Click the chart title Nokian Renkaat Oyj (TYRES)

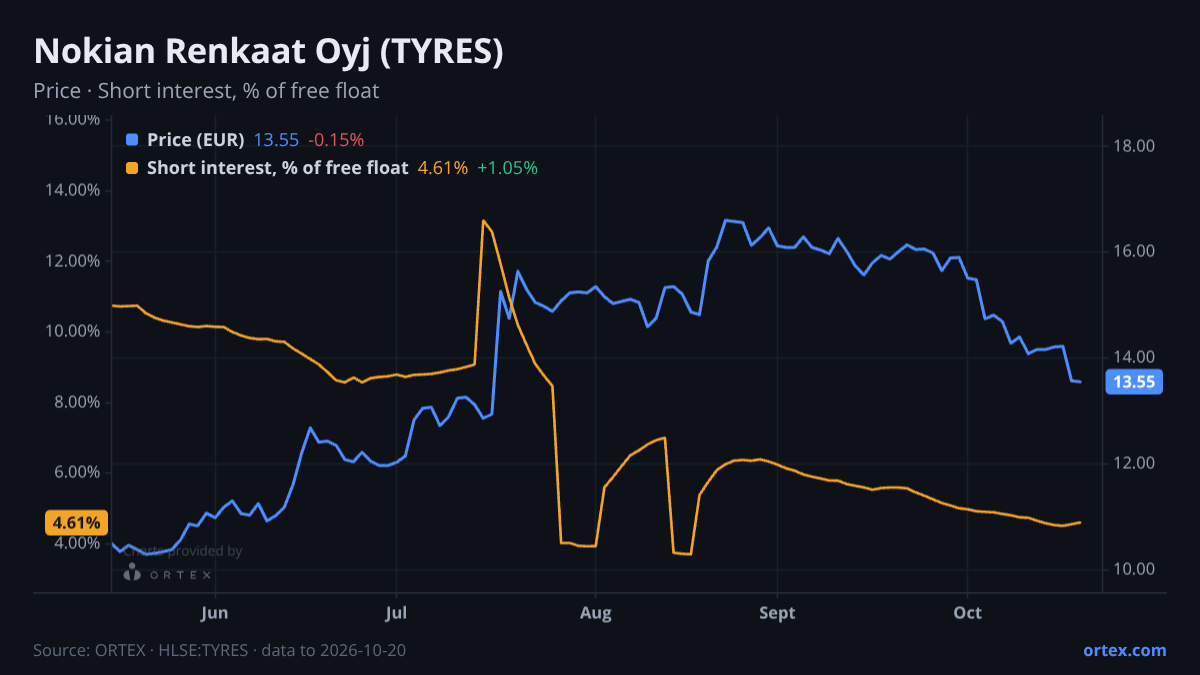click(269, 52)
